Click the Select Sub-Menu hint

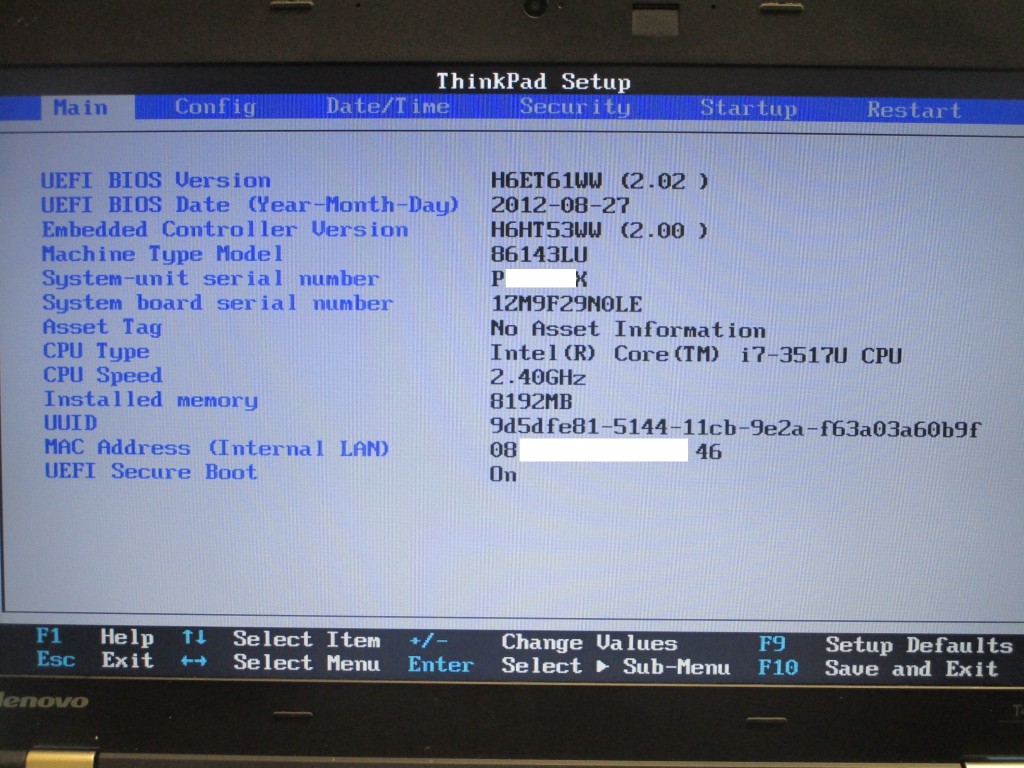pos(616,667)
